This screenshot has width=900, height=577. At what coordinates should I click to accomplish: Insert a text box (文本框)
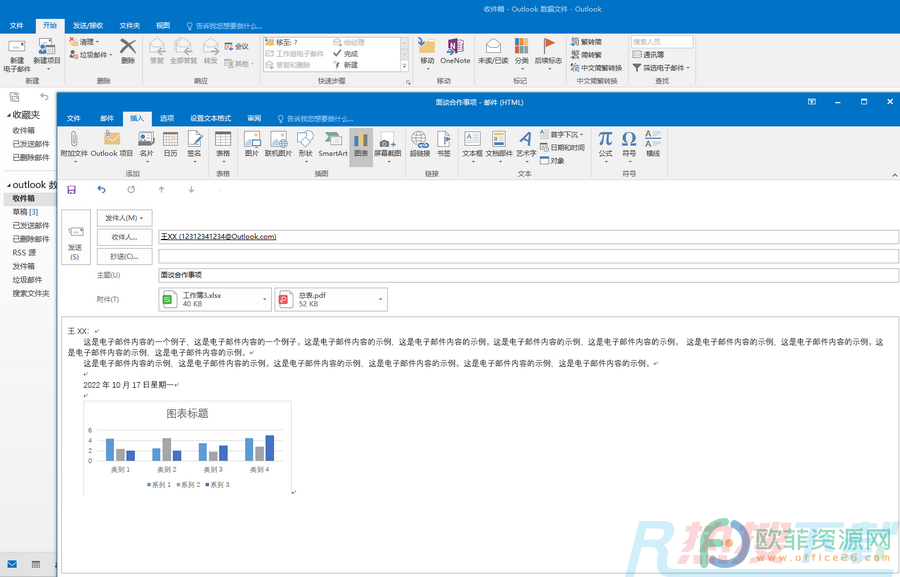(472, 145)
